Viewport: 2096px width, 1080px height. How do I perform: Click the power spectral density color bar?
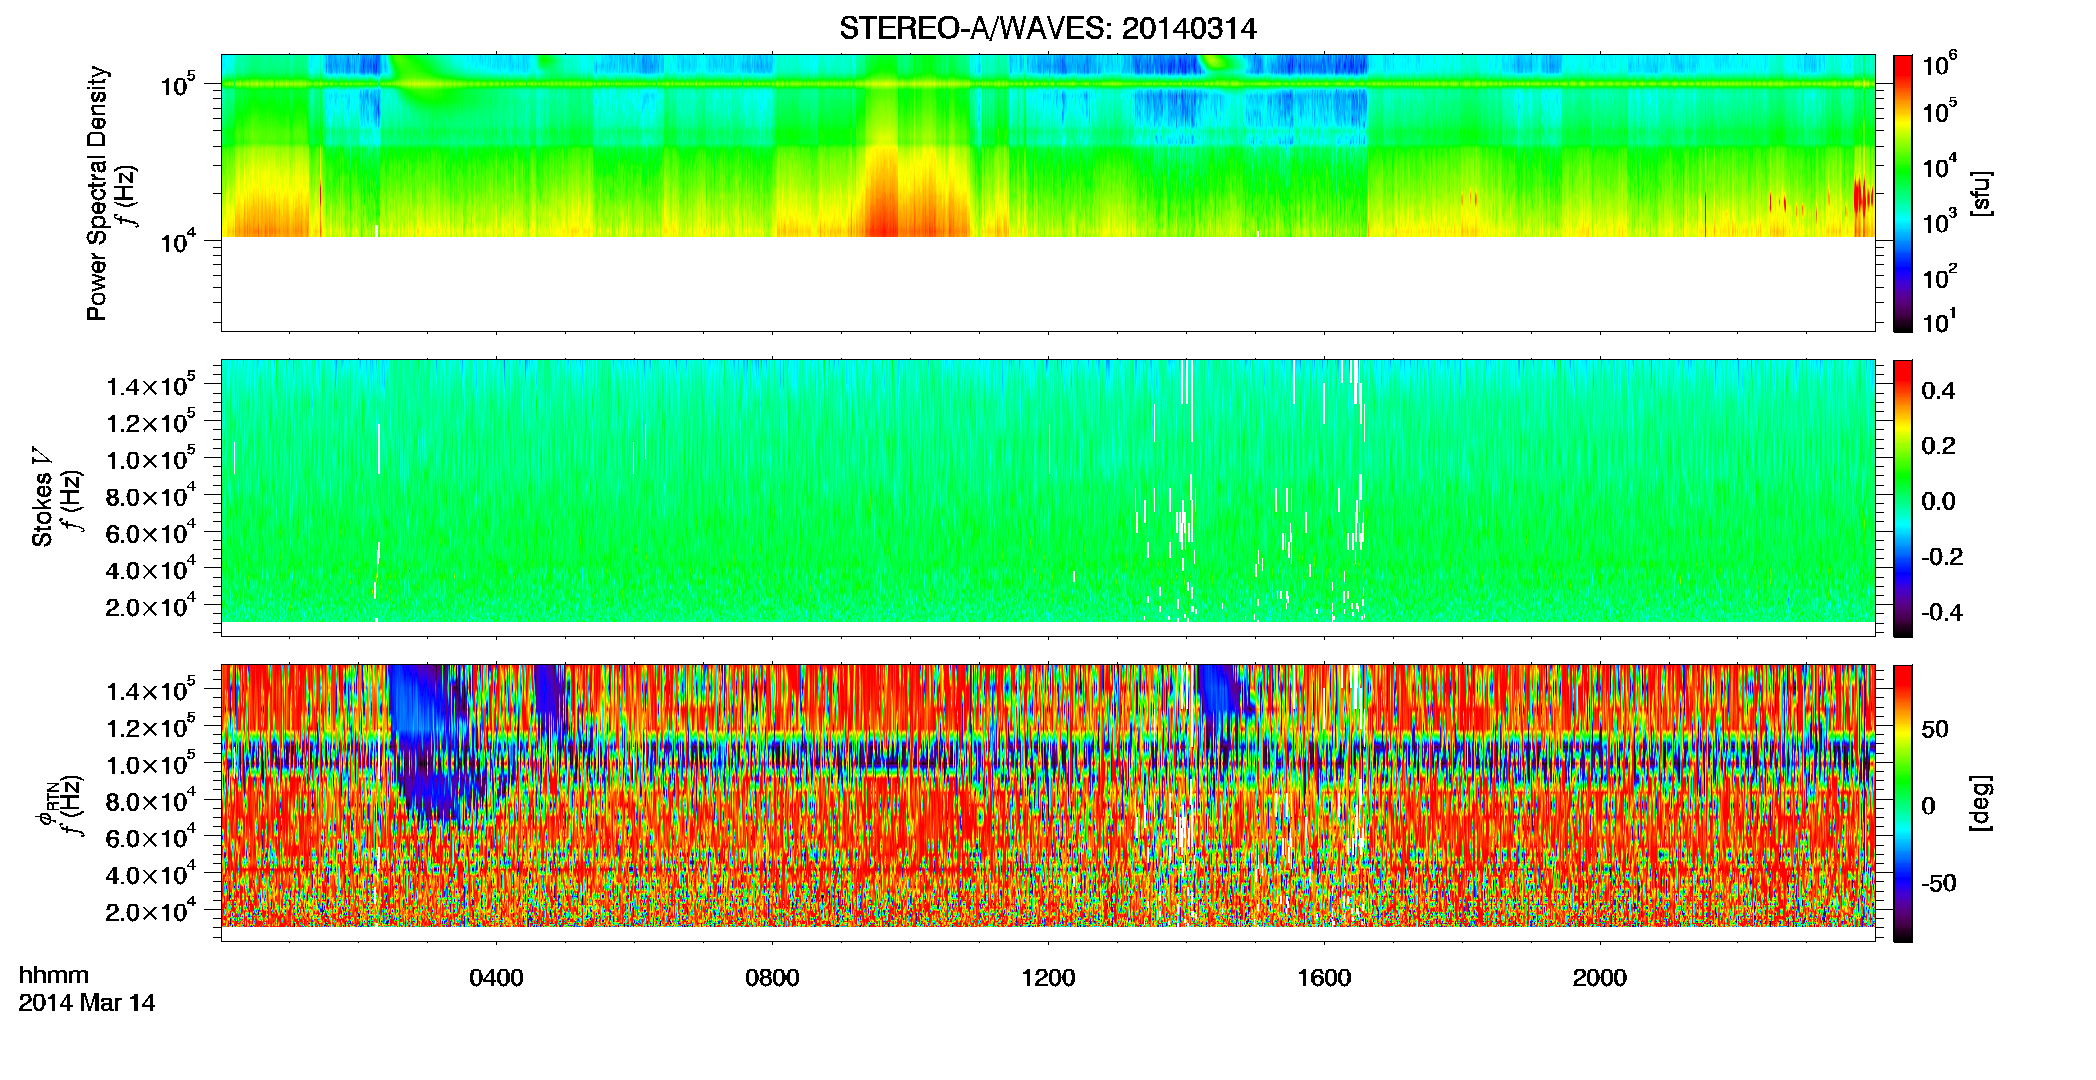pyautogui.click(x=1903, y=193)
